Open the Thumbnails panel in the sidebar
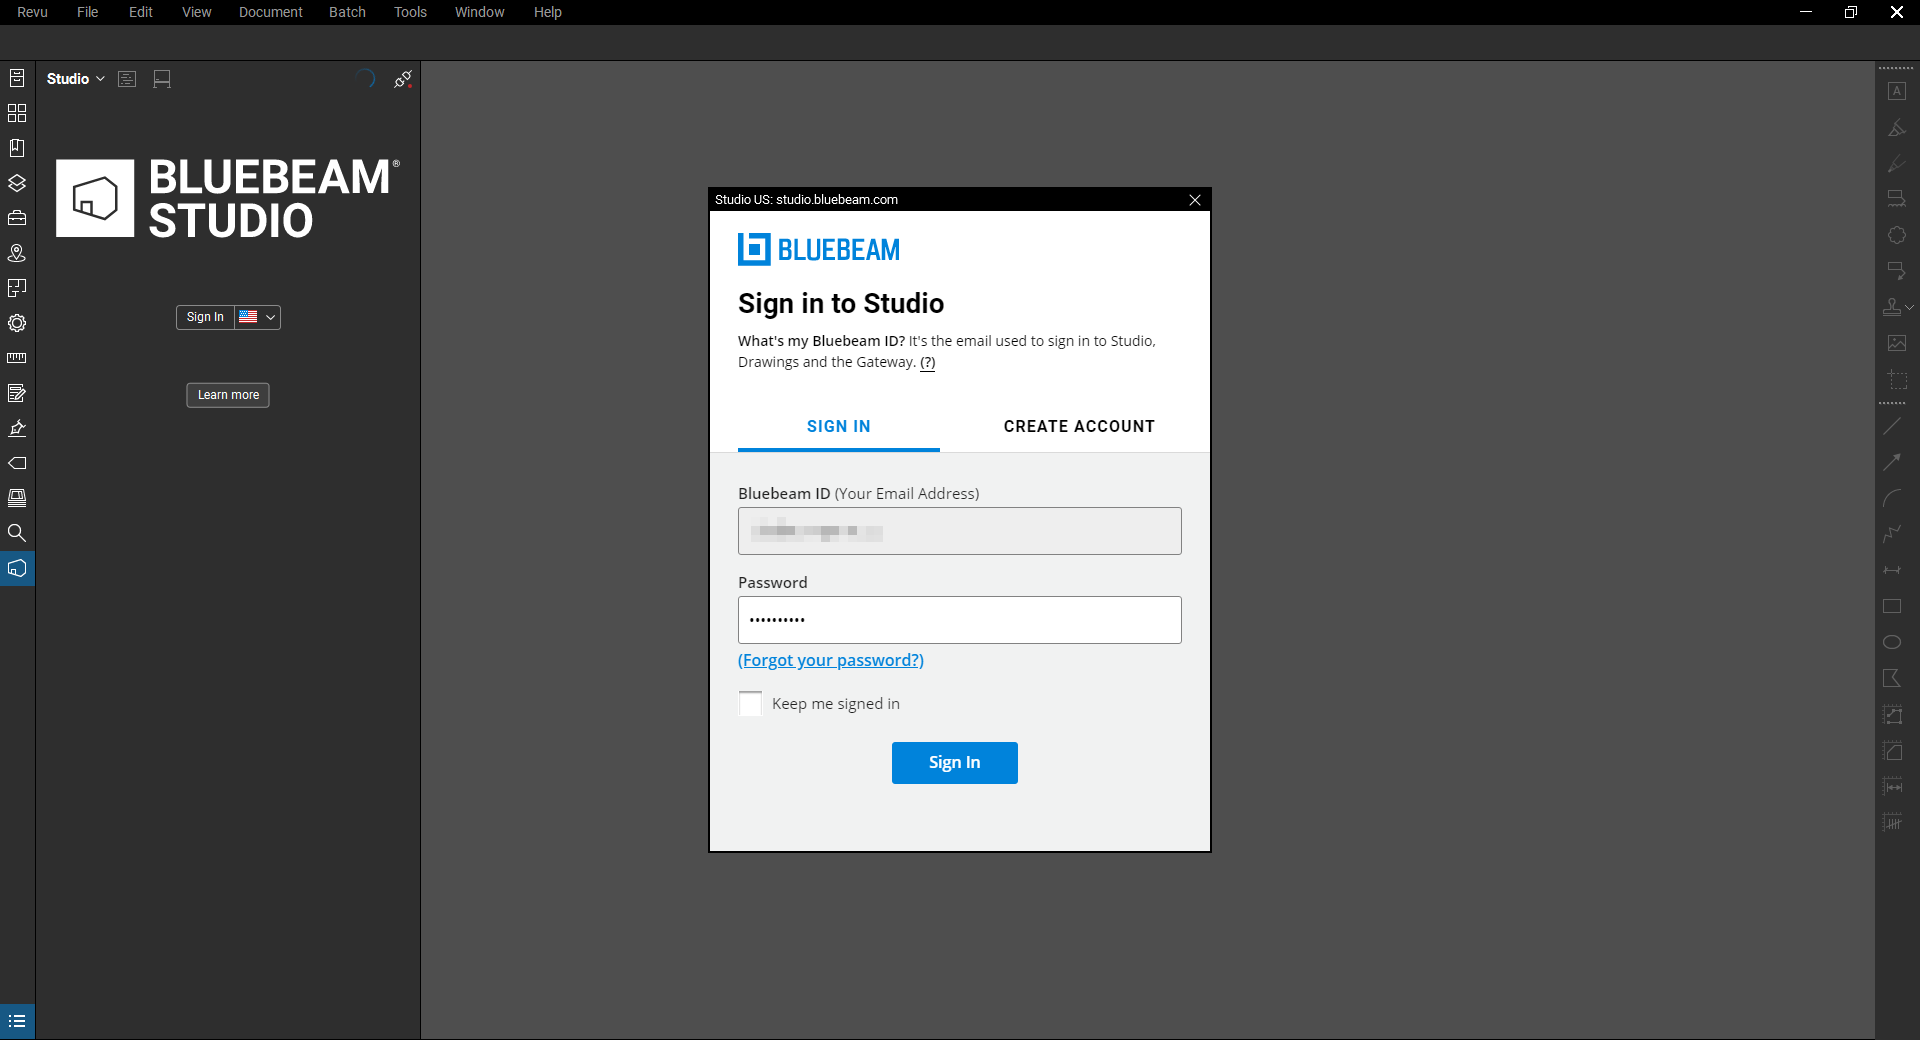Image resolution: width=1920 pixels, height=1040 pixels. tap(17, 113)
